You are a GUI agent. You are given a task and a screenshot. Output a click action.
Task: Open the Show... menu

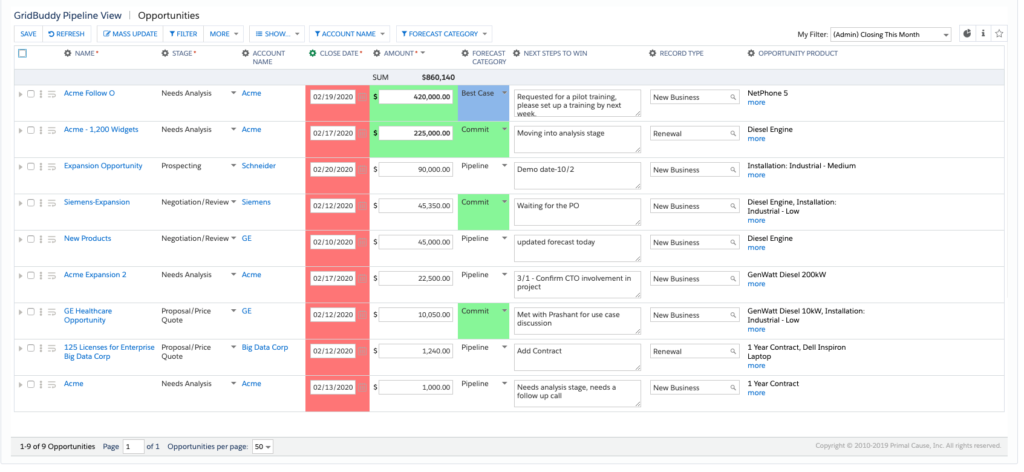tap(277, 34)
